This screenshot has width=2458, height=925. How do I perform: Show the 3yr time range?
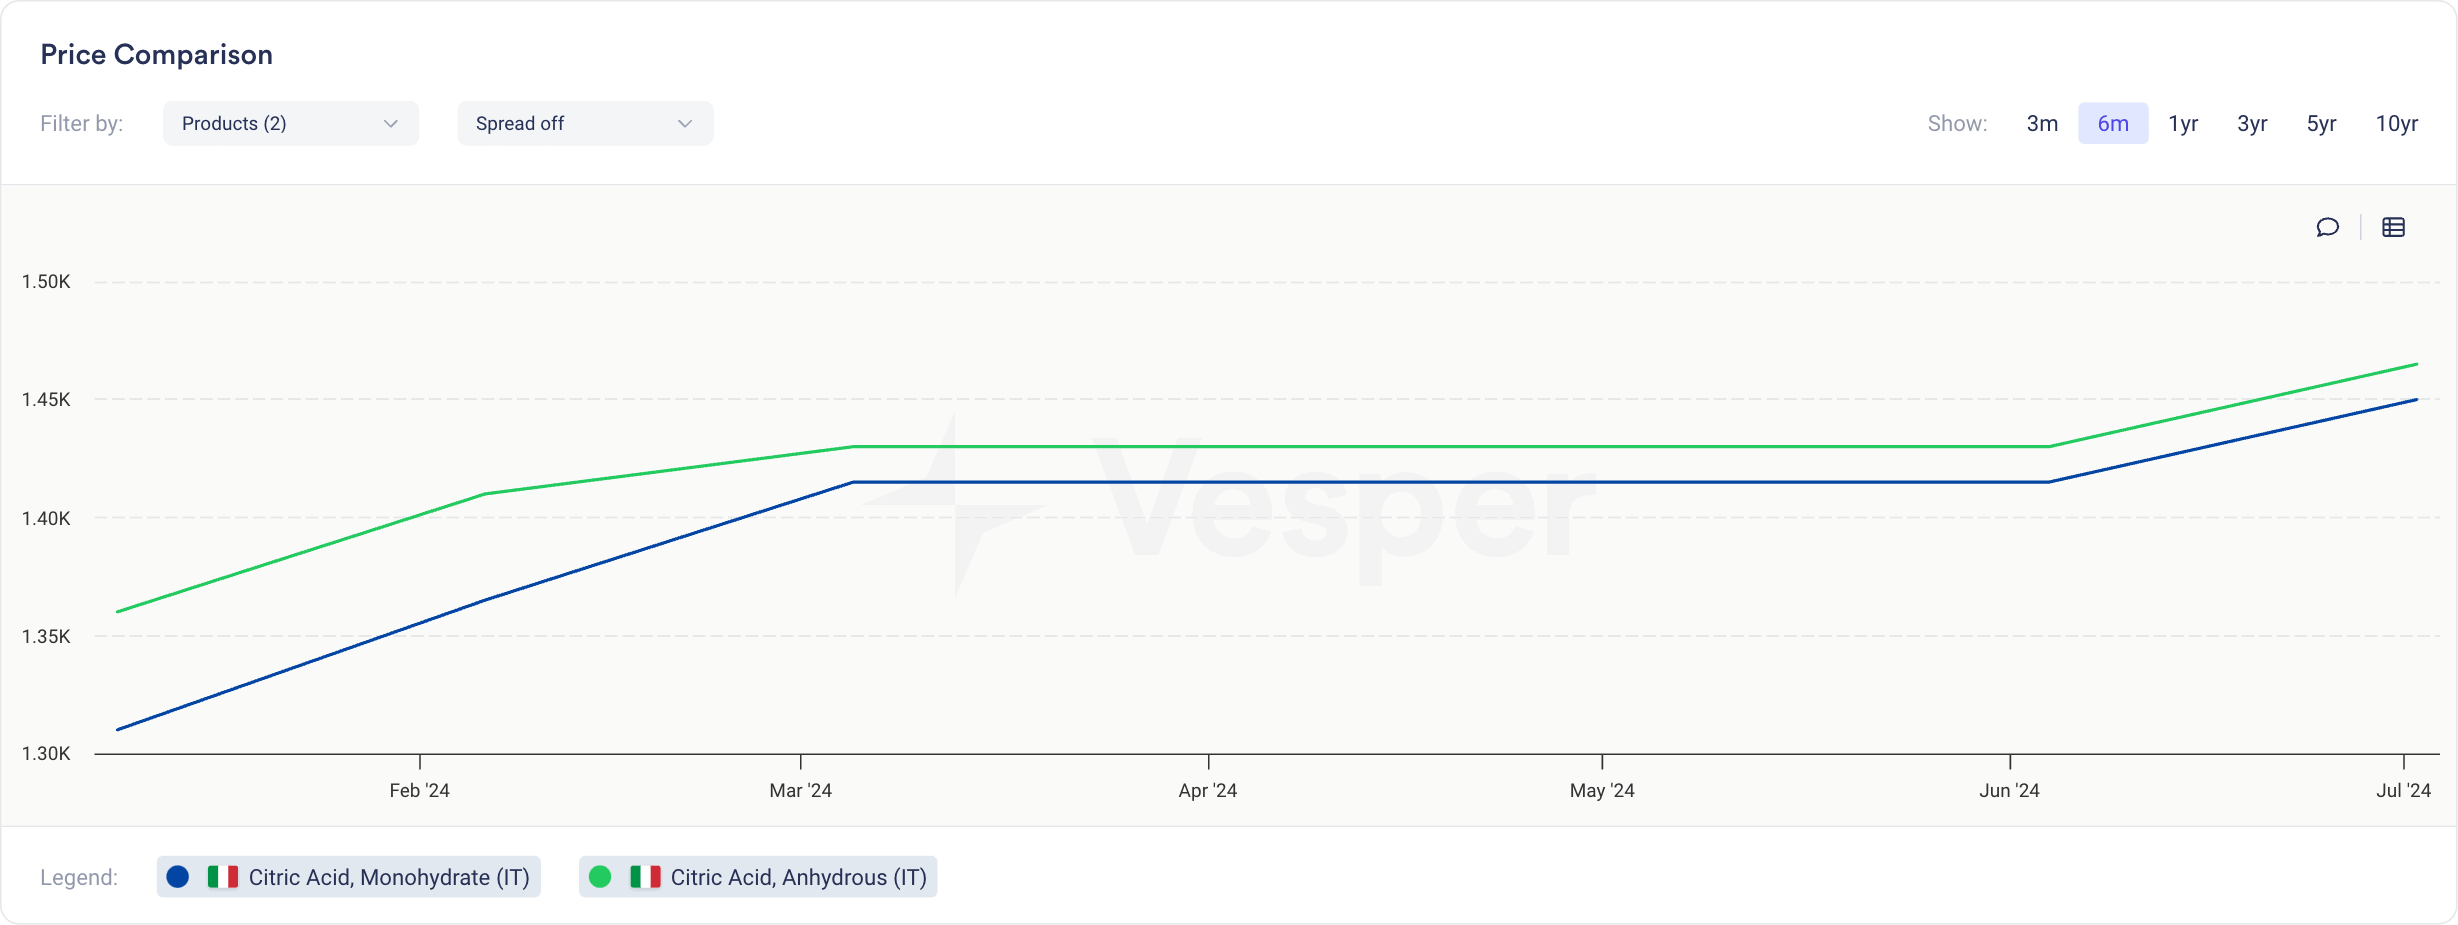point(2252,123)
